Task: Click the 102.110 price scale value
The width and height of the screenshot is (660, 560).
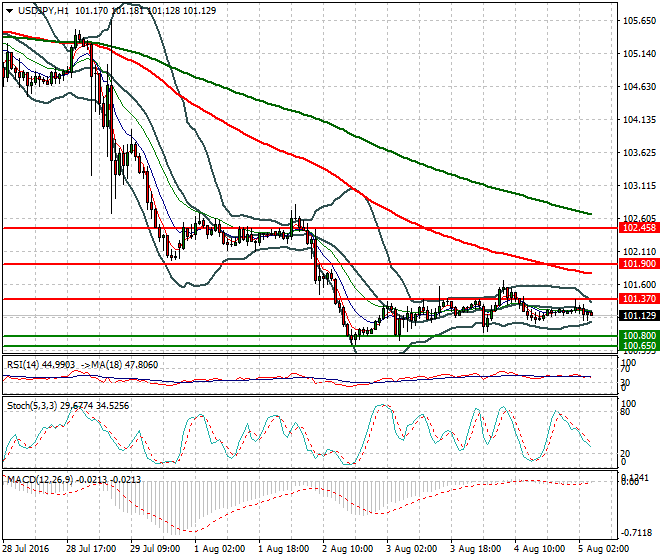Action: 639,252
